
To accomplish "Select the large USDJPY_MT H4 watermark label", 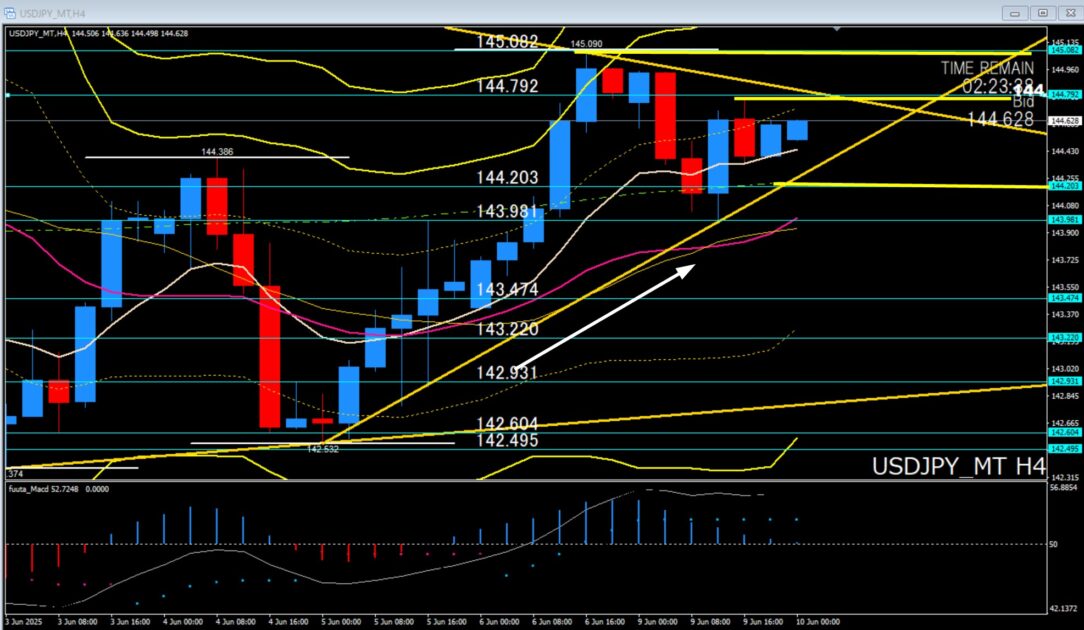I will tap(958, 466).
